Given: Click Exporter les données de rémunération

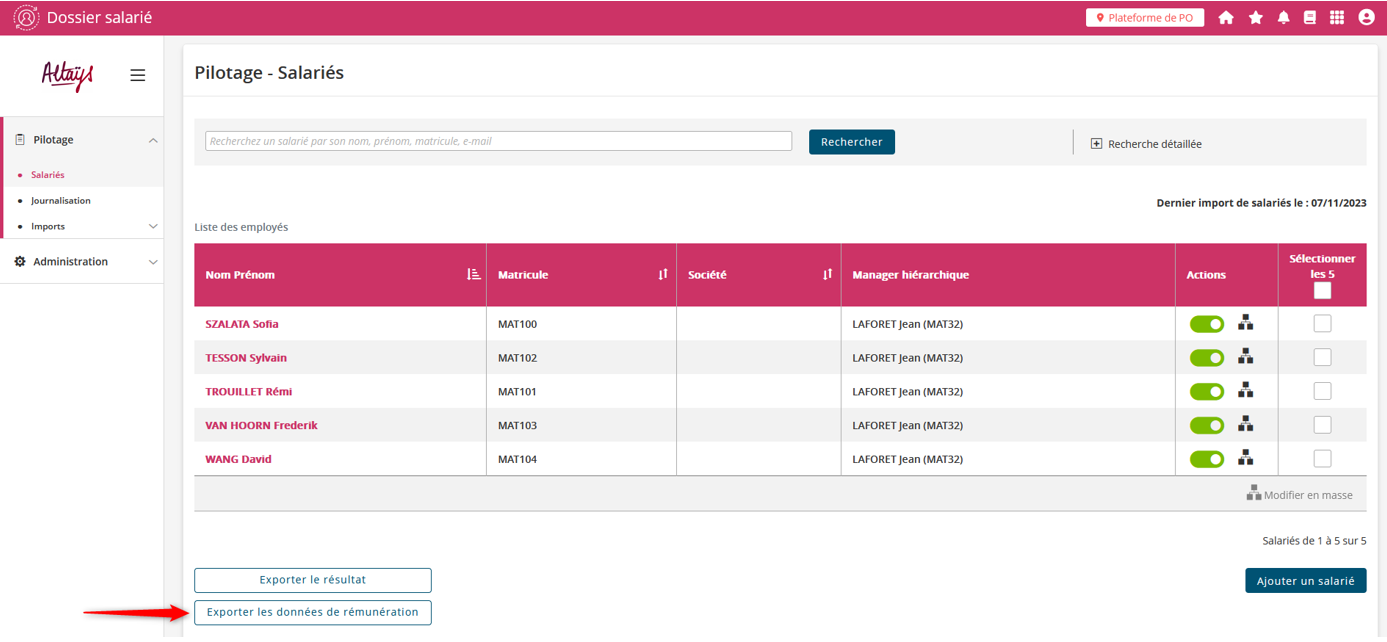Looking at the screenshot, I should click(312, 612).
